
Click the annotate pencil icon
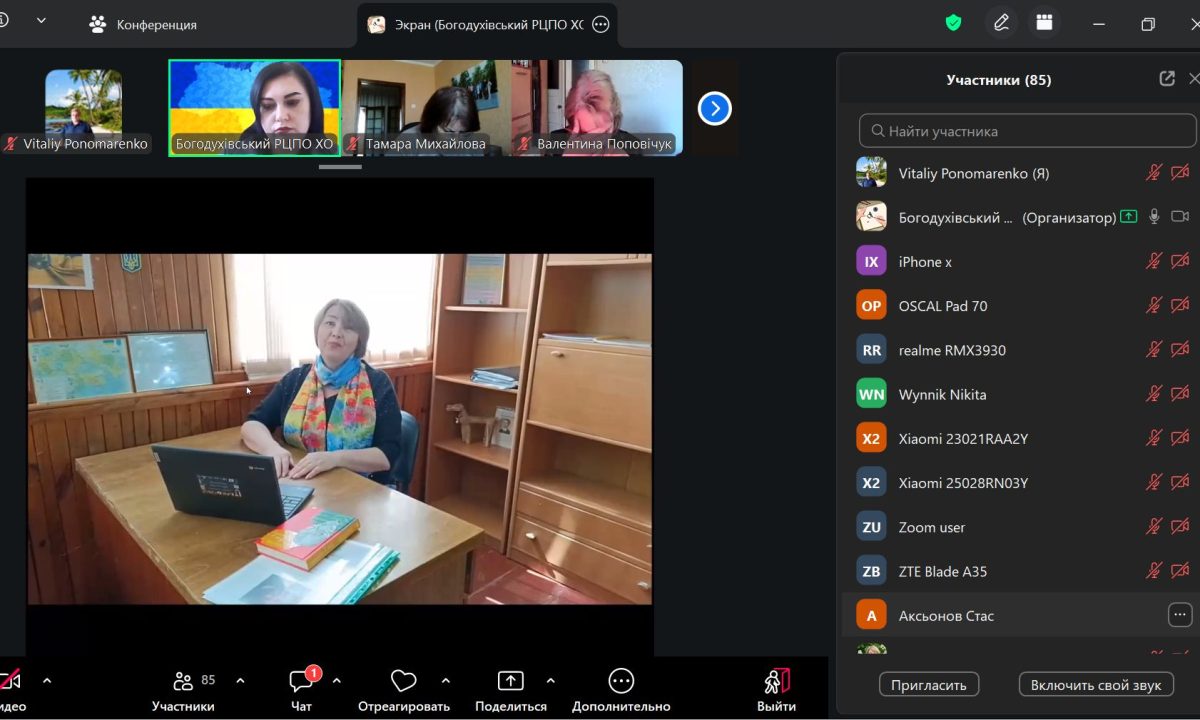tap(1001, 23)
